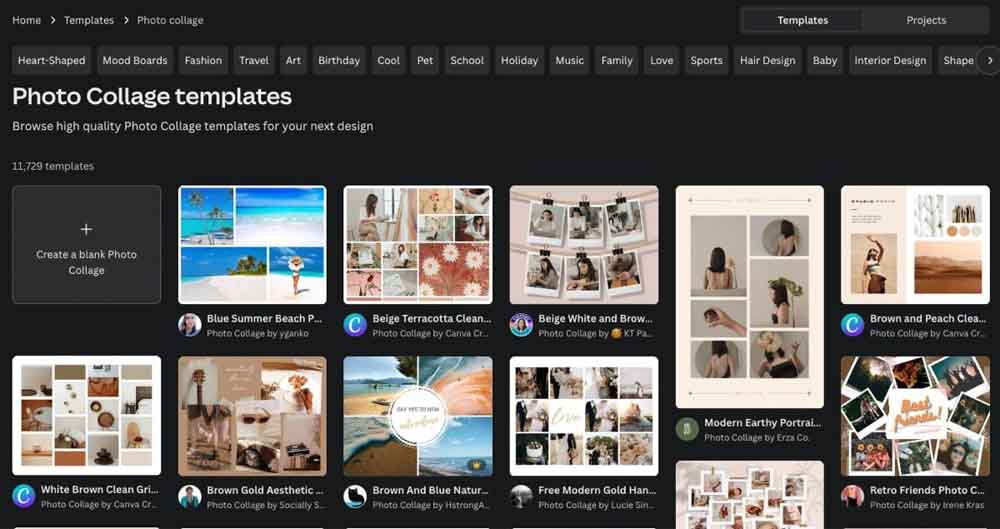This screenshot has width=1000, height=529.
Task: Click the plus icon in the blank collage tile
Action: point(86,229)
